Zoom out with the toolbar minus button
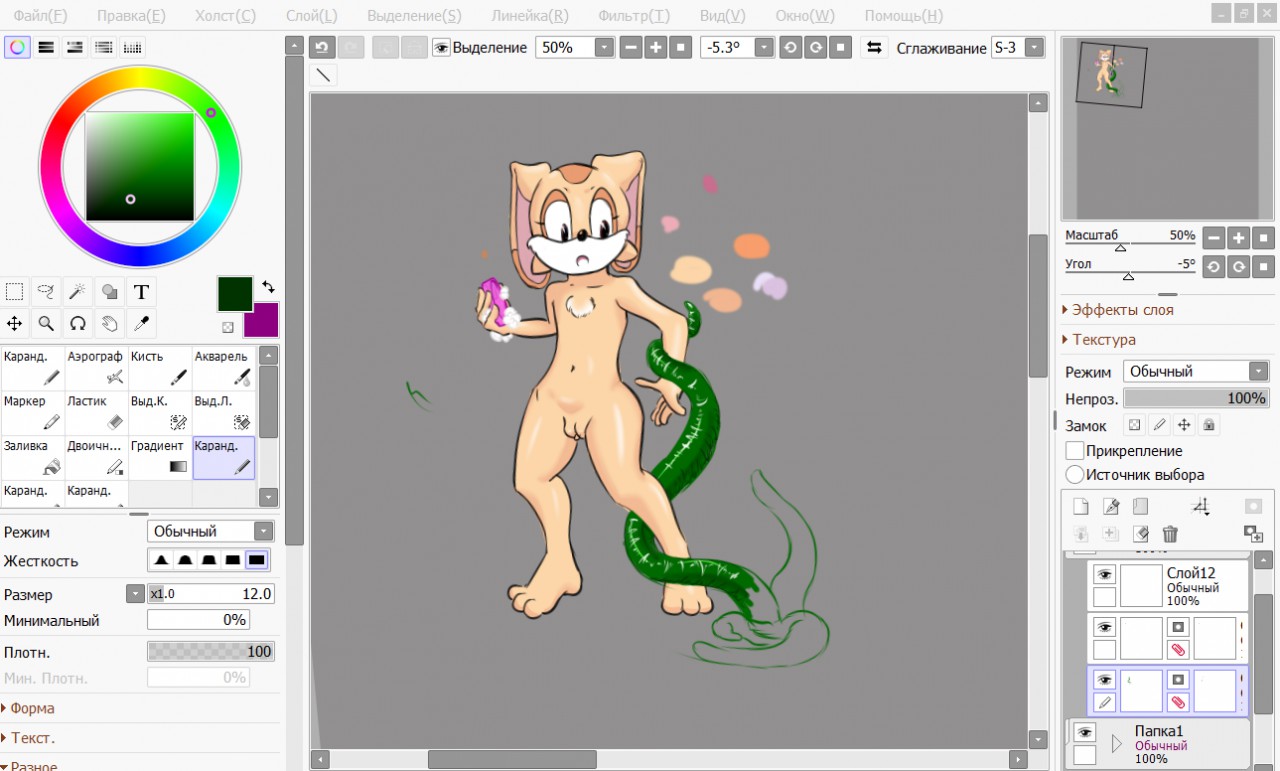1280x771 pixels. [630, 47]
